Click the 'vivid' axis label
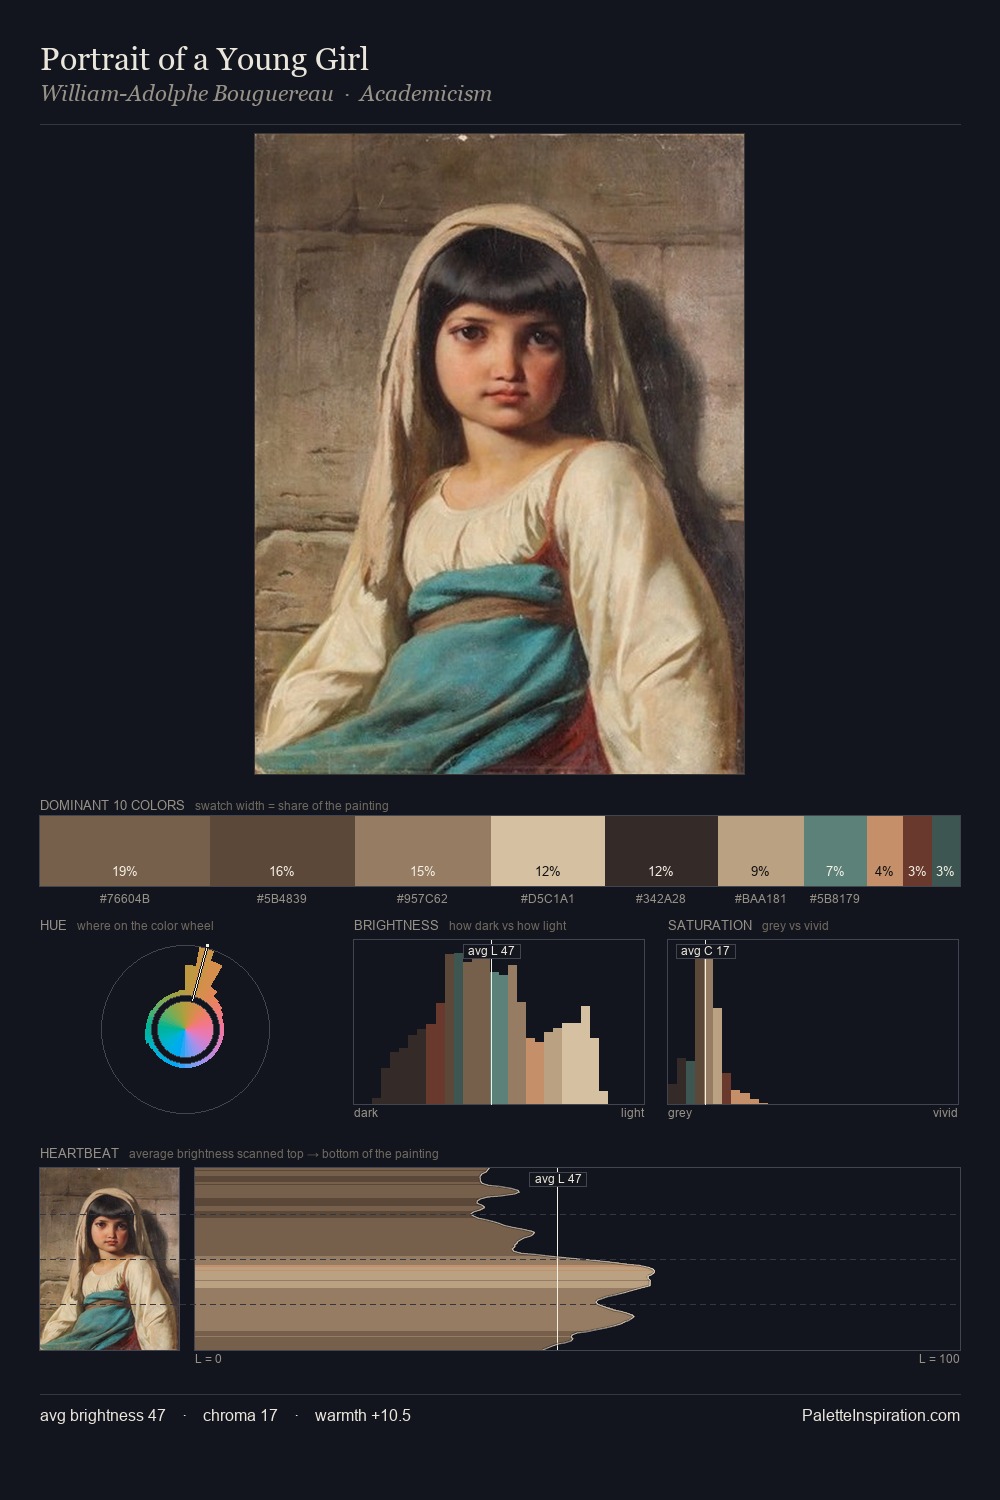Viewport: 1000px width, 1500px height. tap(945, 1113)
